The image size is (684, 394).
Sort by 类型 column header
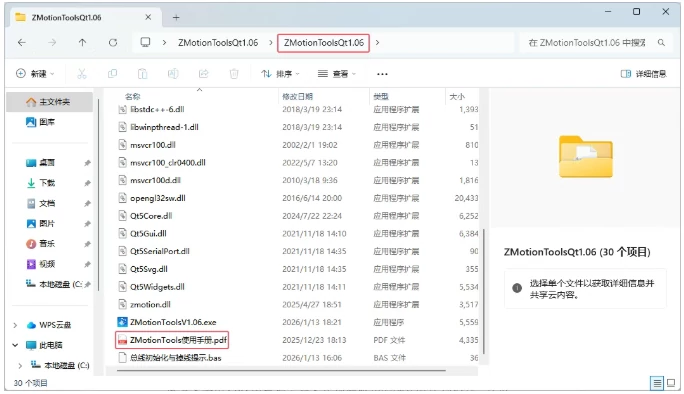click(381, 96)
